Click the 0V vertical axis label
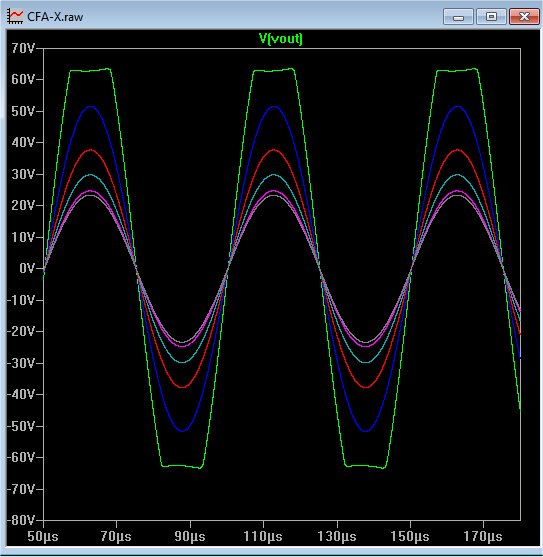 pos(27,268)
